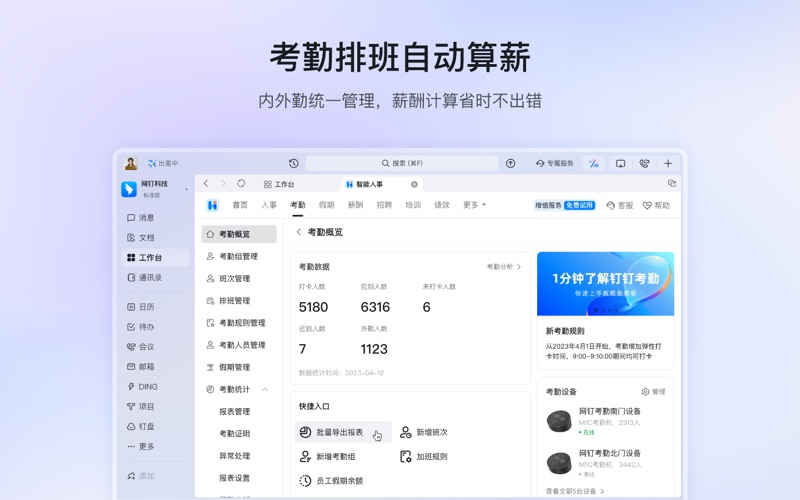Image resolution: width=800 pixels, height=500 pixels.
Task: Open 假期管理 in the side menu
Action: 239,367
